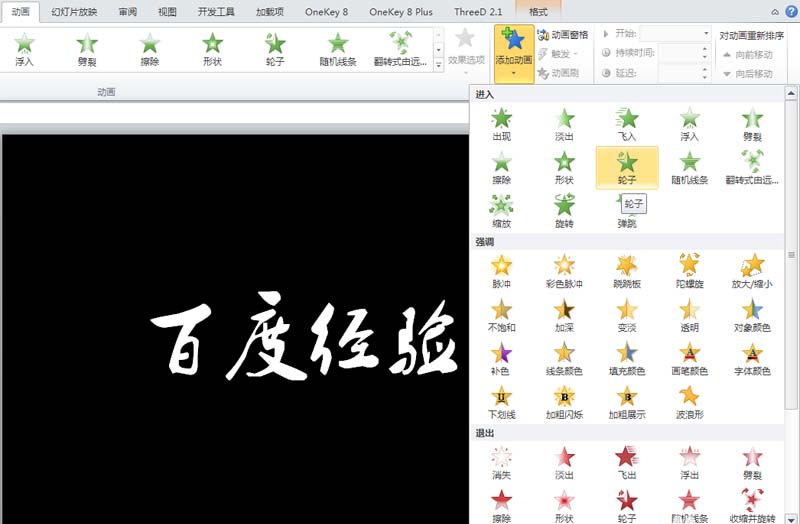Screen dimensions: 800x524
Task: Choose 劈裂 in the ribbon animation gallery
Action: pos(87,49)
